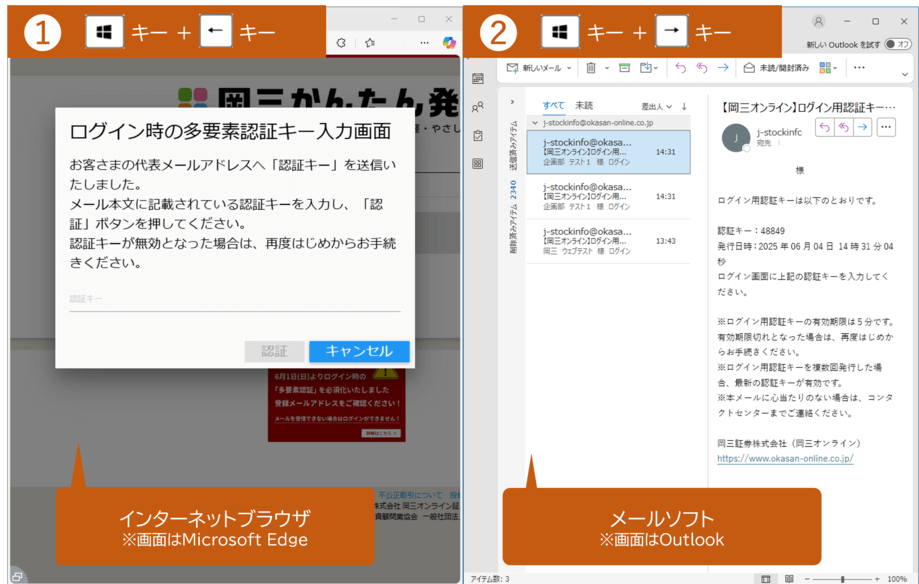The image size is (919, 584).
Task: Open the 削除済みアイテム 2340 folder
Action: [x=513, y=217]
